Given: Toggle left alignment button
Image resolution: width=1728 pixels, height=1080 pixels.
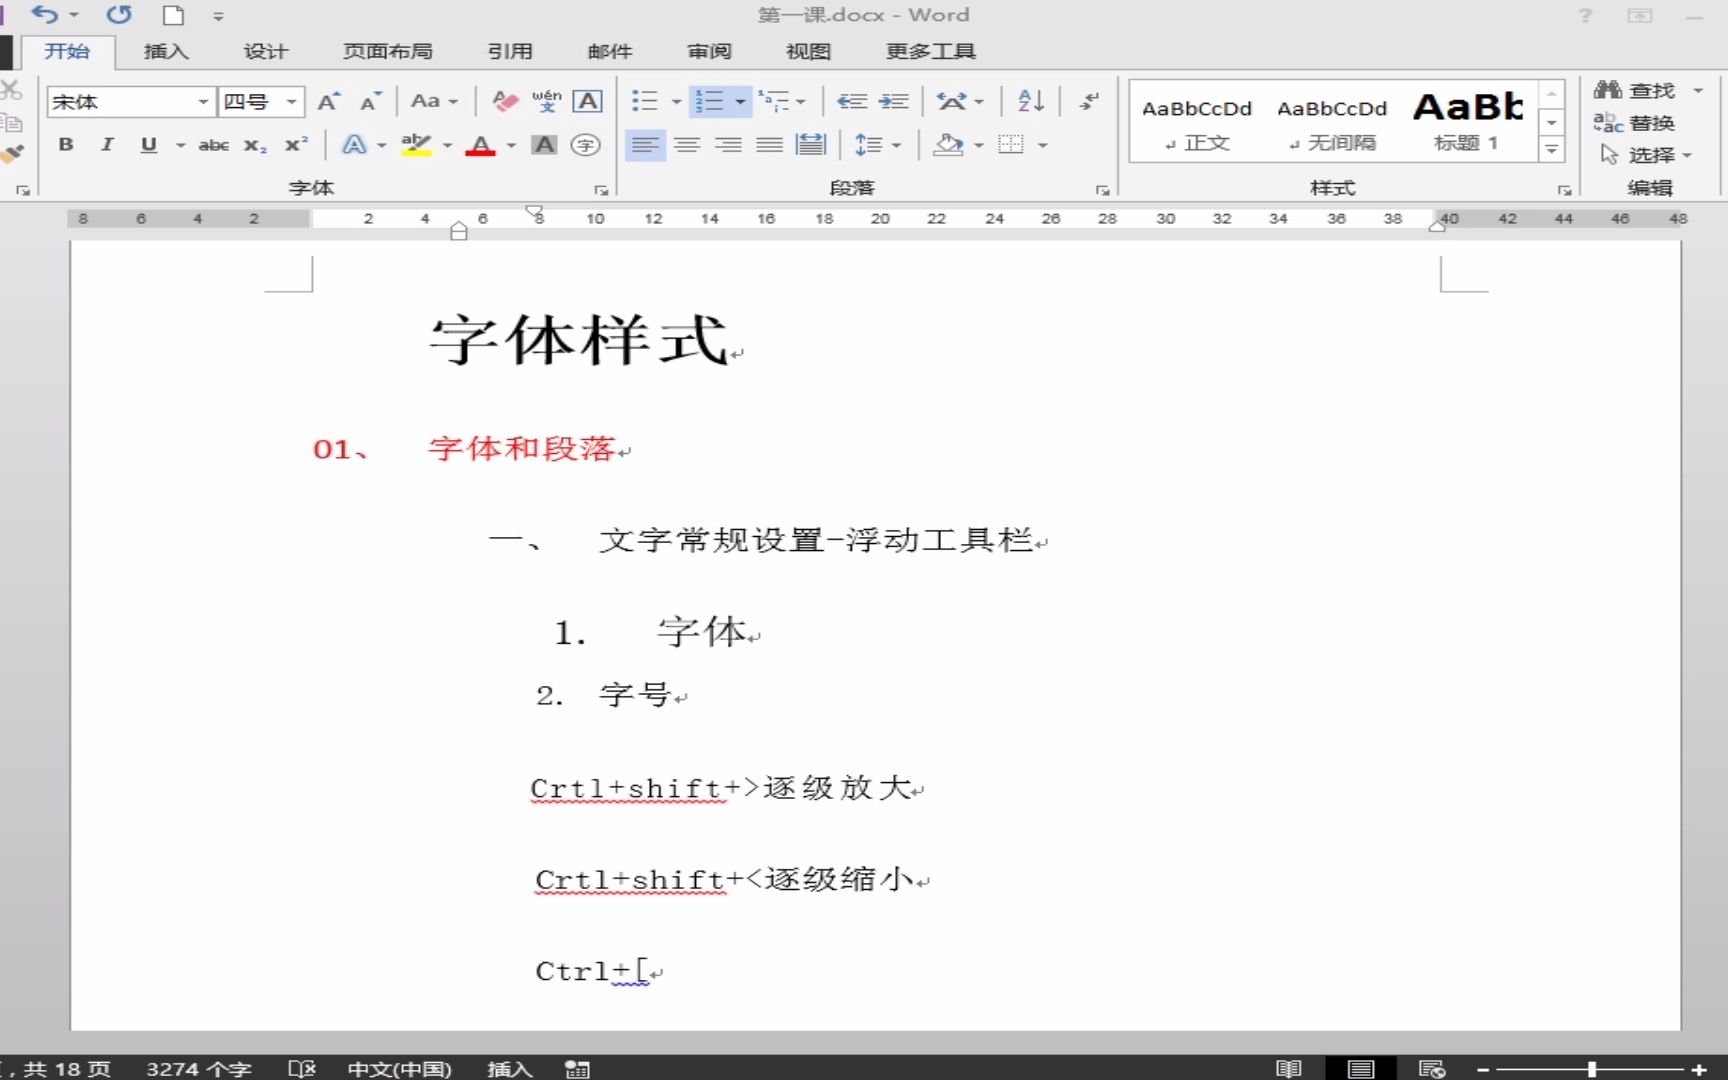Looking at the screenshot, I should [645, 145].
